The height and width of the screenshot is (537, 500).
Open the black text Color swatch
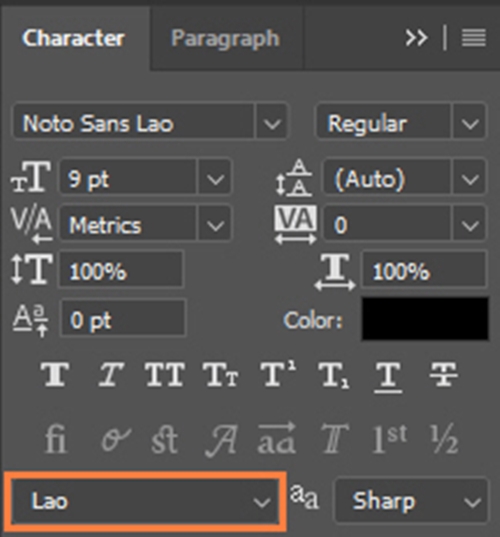(x=425, y=319)
